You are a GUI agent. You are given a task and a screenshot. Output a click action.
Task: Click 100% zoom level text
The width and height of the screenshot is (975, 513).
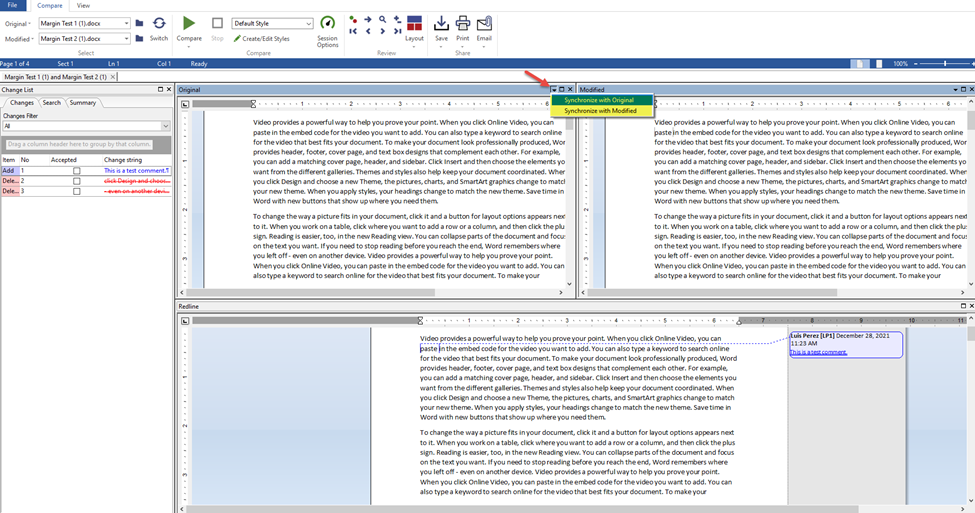(x=900, y=63)
